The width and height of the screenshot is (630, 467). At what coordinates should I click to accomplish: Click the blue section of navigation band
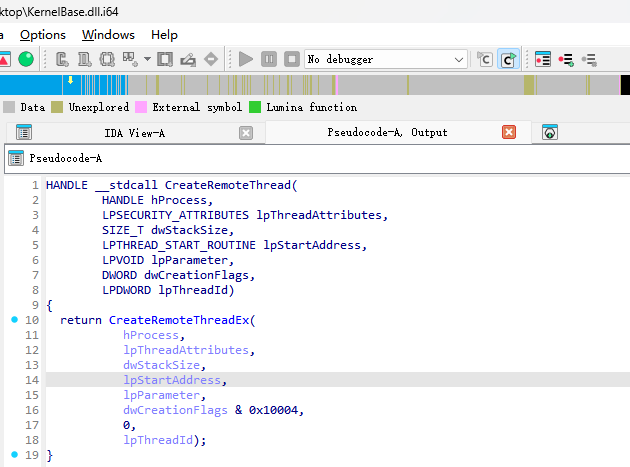pyautogui.click(x=31, y=85)
